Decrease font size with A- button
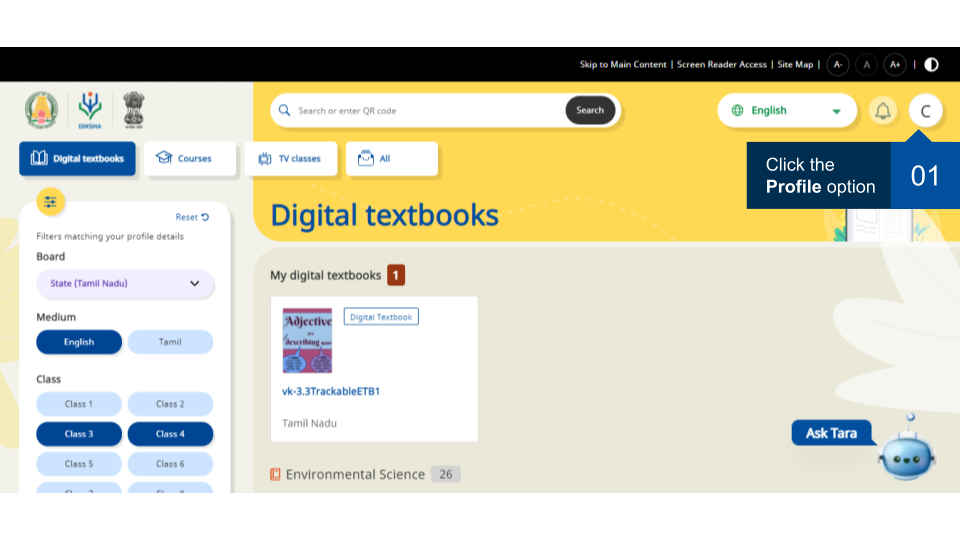Image resolution: width=960 pixels, height=540 pixels. [x=838, y=64]
